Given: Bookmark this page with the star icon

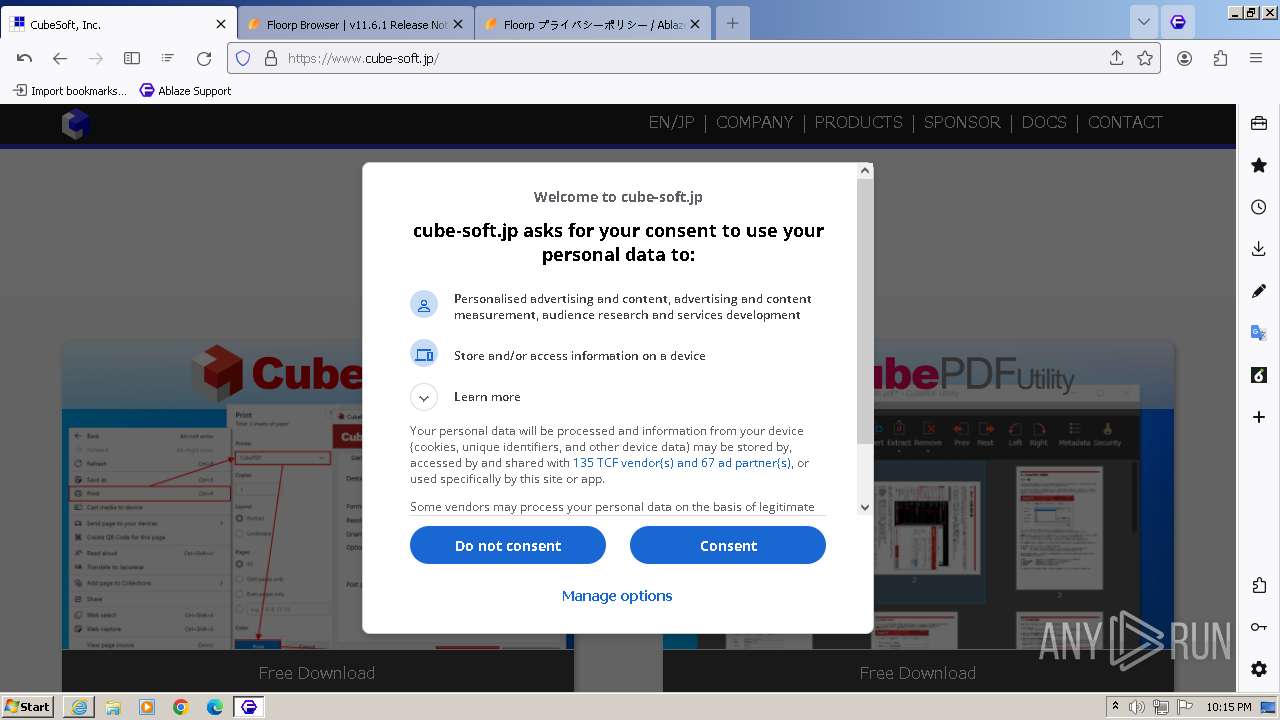Looking at the screenshot, I should [x=1145, y=58].
